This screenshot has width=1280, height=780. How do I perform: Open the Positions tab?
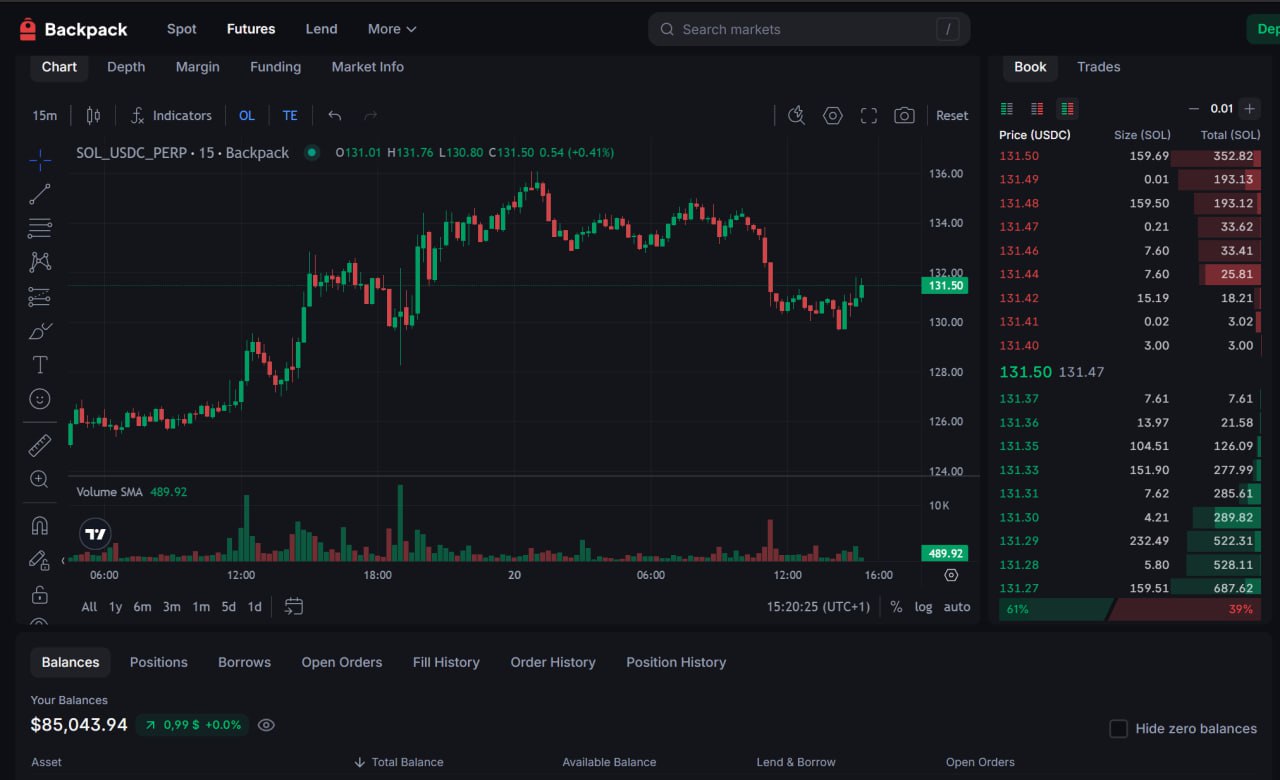click(x=159, y=662)
